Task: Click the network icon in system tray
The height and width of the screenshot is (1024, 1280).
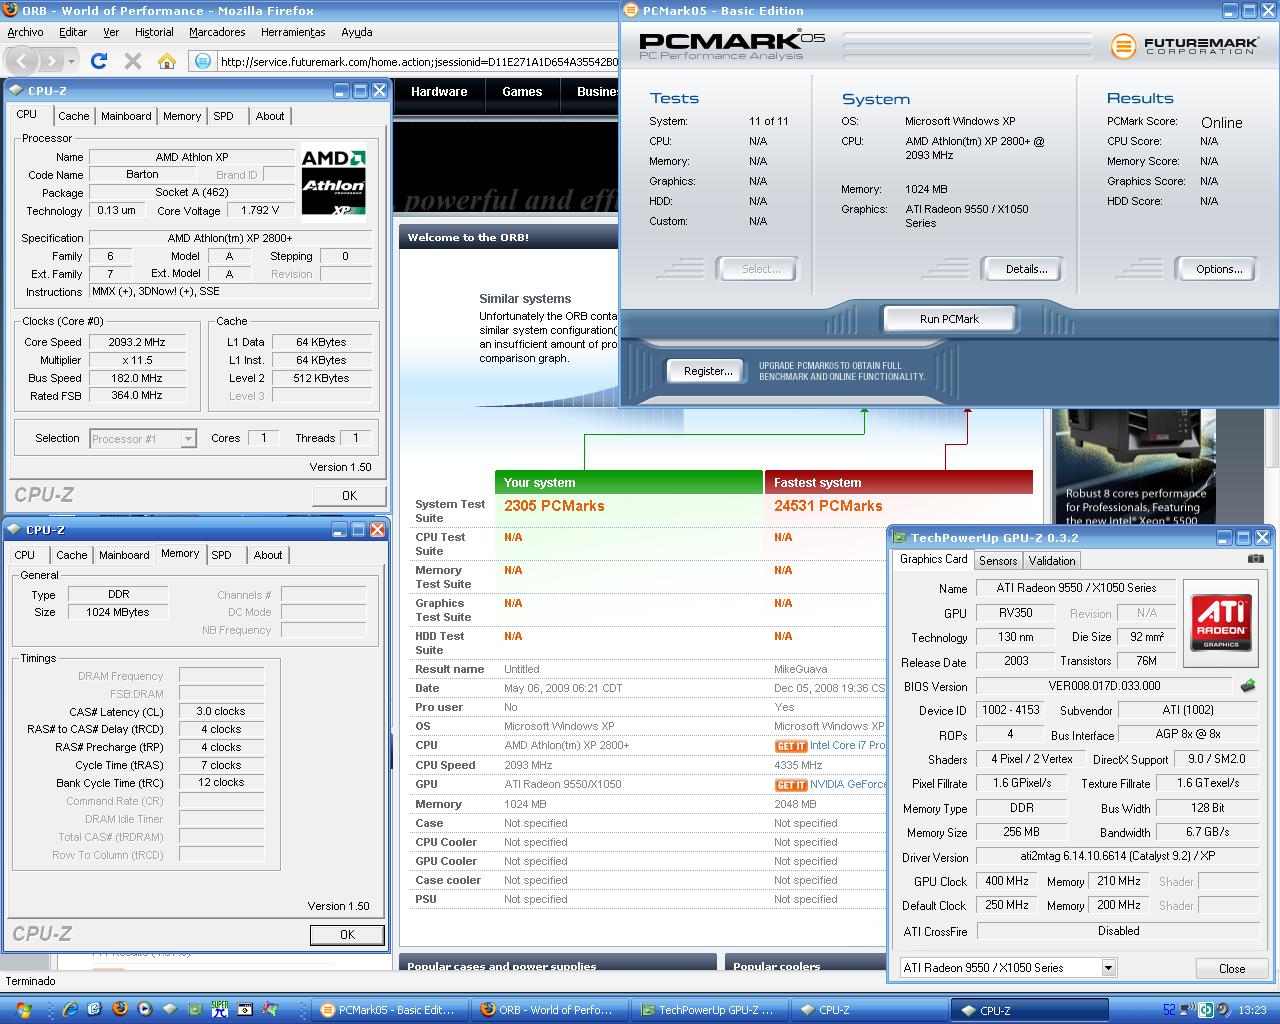Action: [1188, 1010]
